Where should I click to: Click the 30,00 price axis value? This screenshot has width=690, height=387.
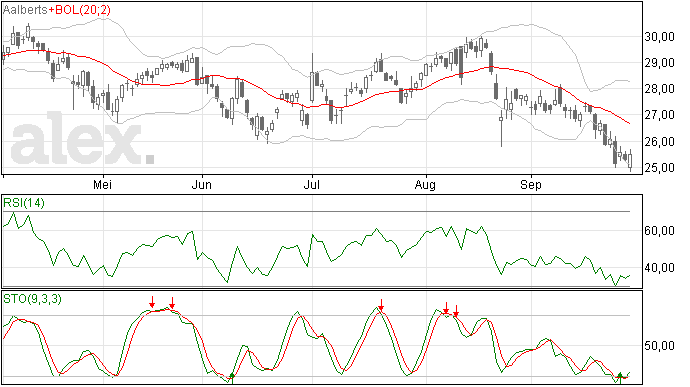point(660,37)
